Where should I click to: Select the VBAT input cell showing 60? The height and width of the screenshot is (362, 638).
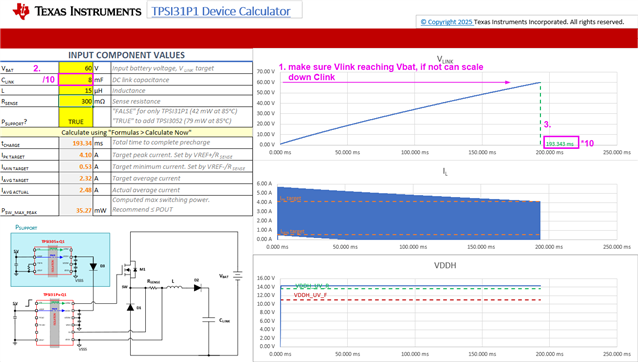point(76,68)
